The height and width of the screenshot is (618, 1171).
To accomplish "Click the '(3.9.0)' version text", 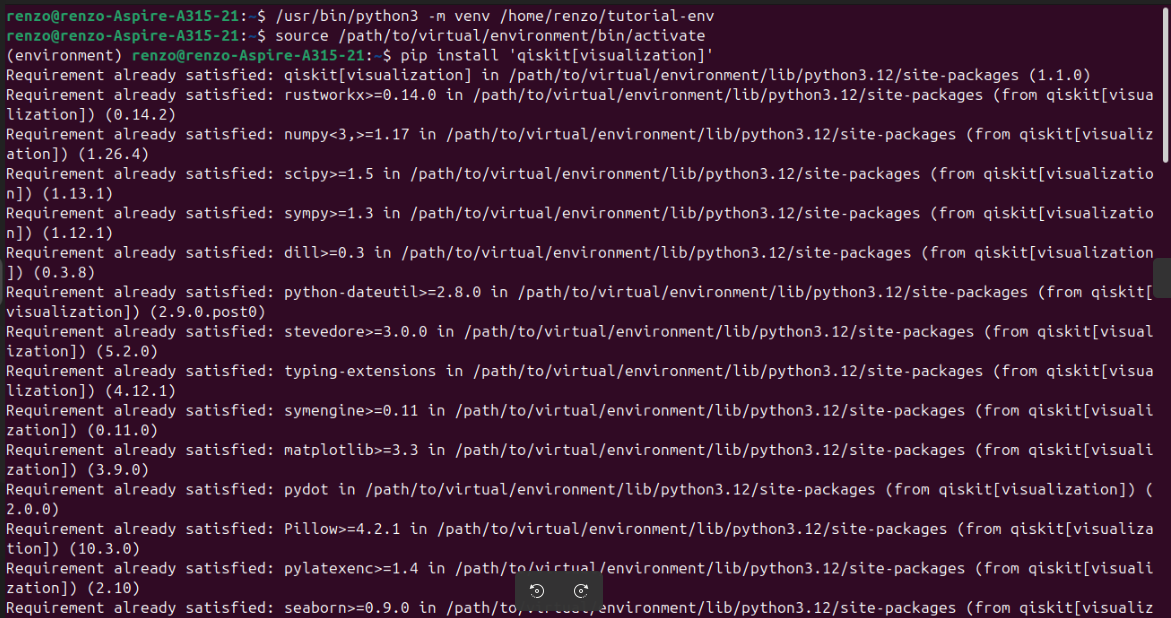I will coord(117,470).
